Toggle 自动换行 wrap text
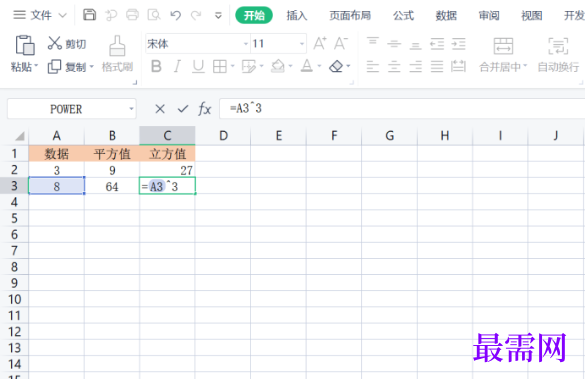The height and width of the screenshot is (379, 585). (558, 54)
